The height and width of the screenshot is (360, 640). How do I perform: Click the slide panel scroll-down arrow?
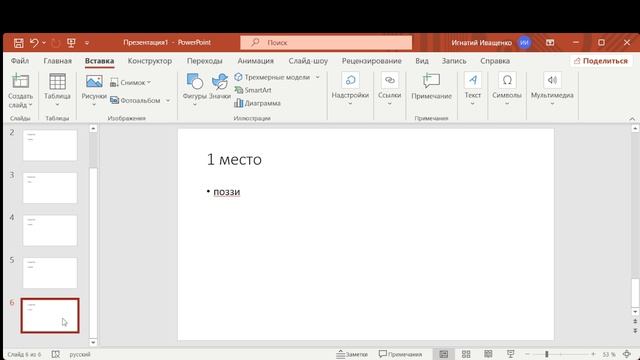tap(93, 342)
